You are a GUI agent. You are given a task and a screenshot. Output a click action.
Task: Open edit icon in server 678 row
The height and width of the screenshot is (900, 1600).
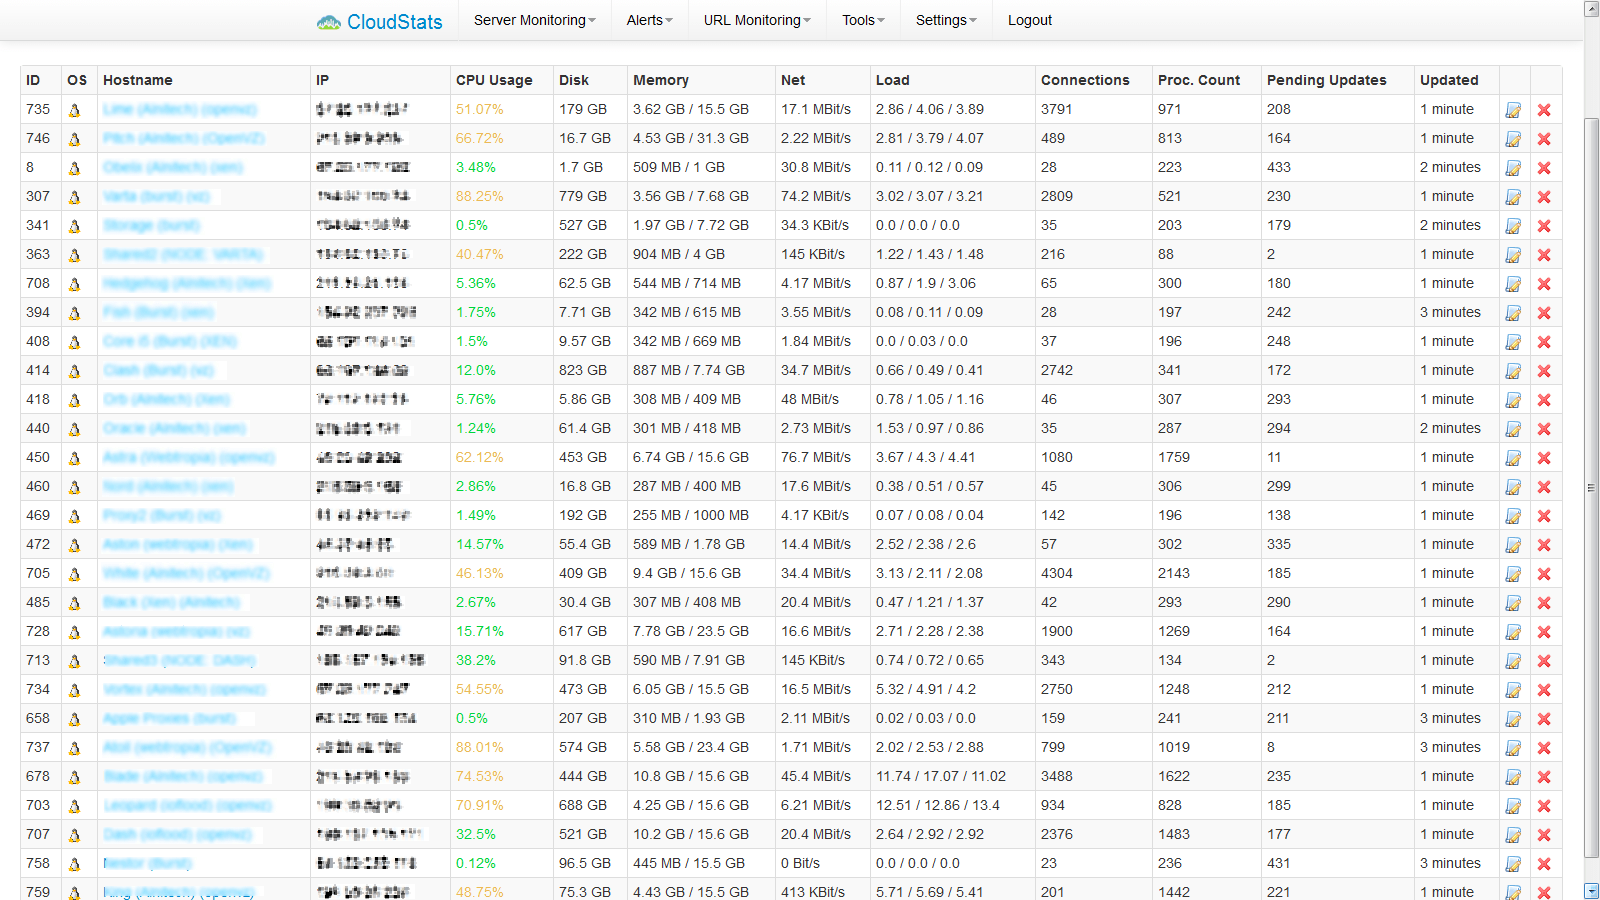(x=1513, y=777)
